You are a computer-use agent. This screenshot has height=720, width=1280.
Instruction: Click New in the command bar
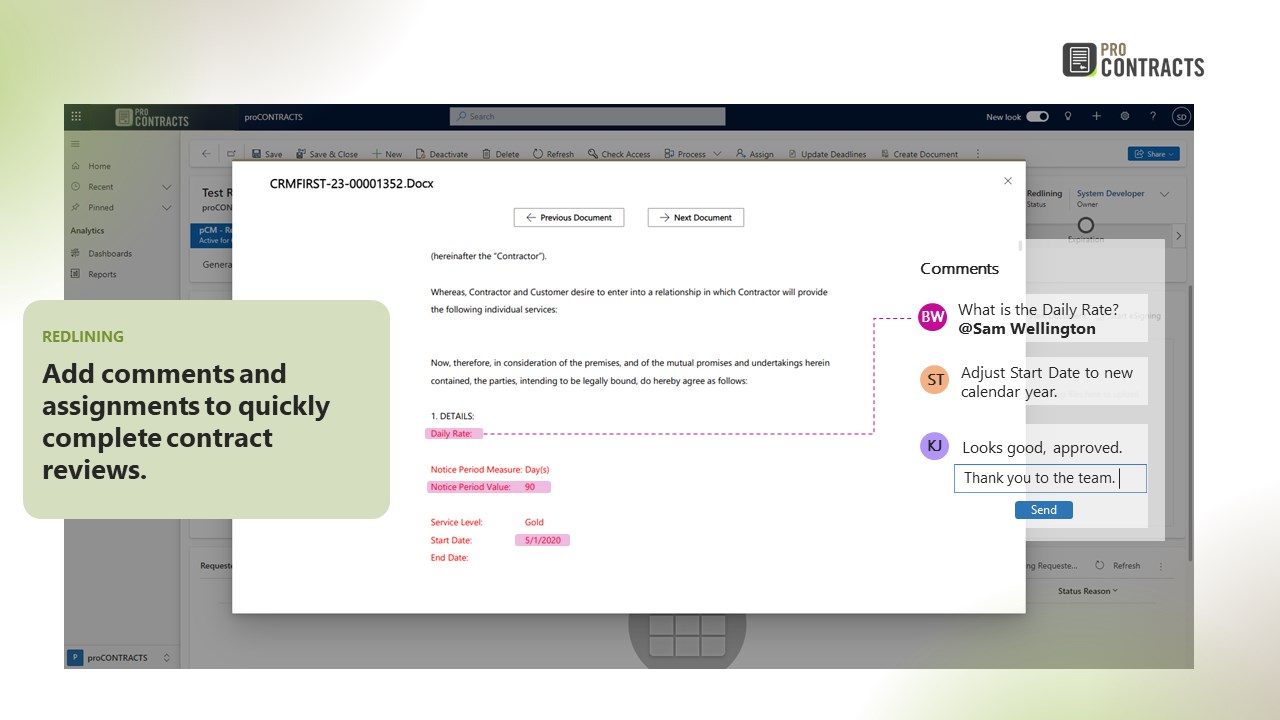pyautogui.click(x=387, y=154)
